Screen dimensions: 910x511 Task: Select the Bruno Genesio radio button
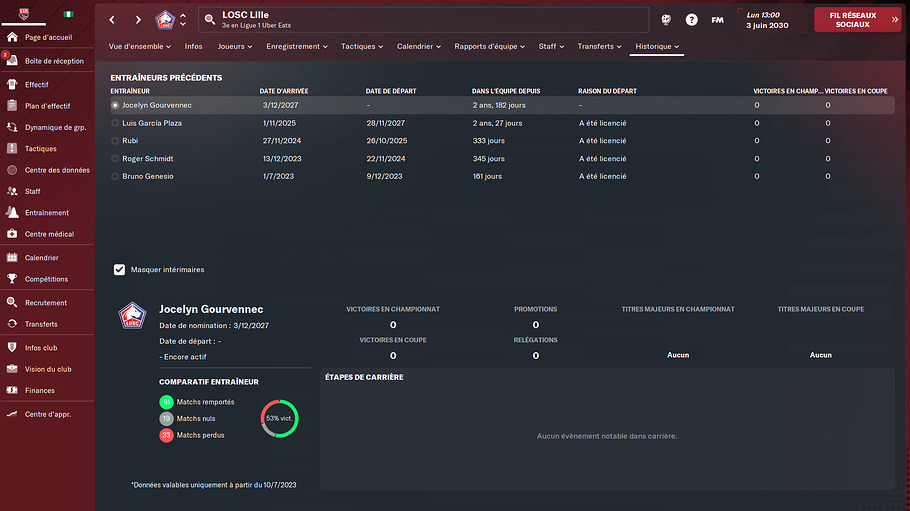point(115,176)
